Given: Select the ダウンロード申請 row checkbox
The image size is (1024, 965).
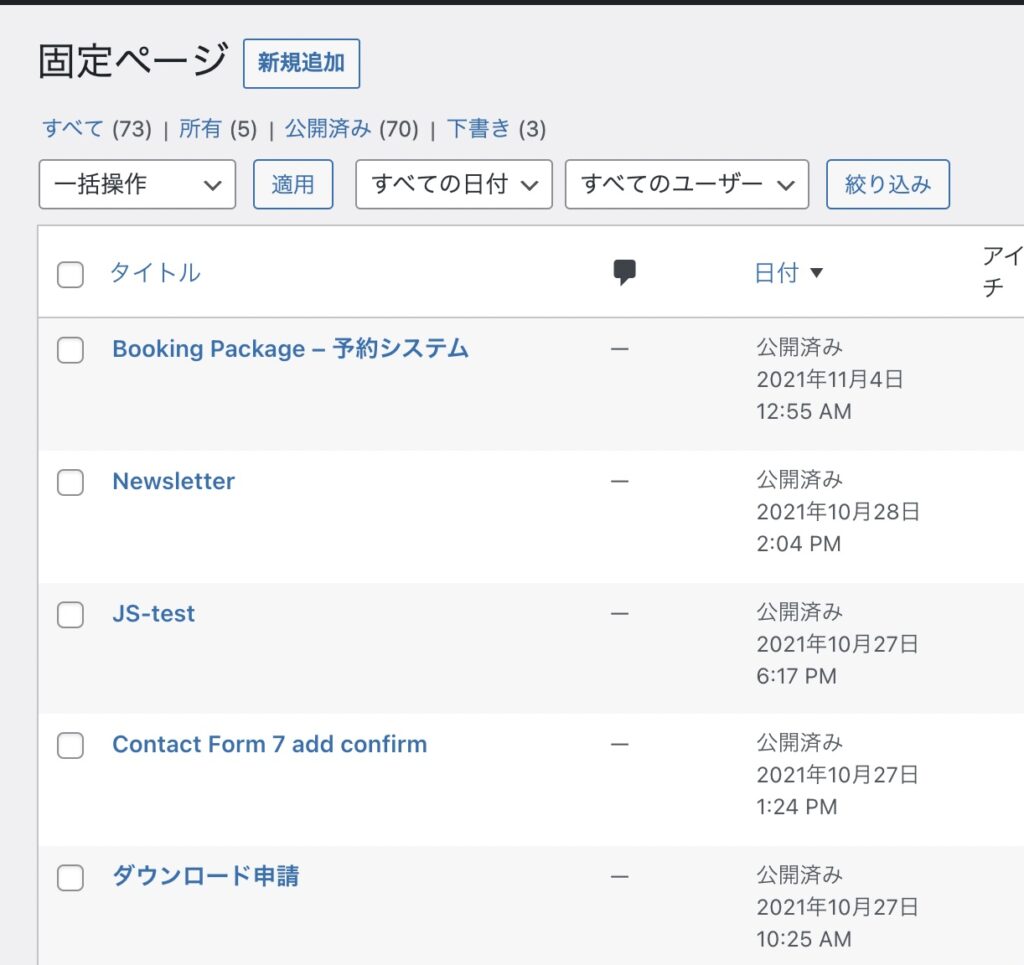Looking at the screenshot, I should tap(70, 877).
